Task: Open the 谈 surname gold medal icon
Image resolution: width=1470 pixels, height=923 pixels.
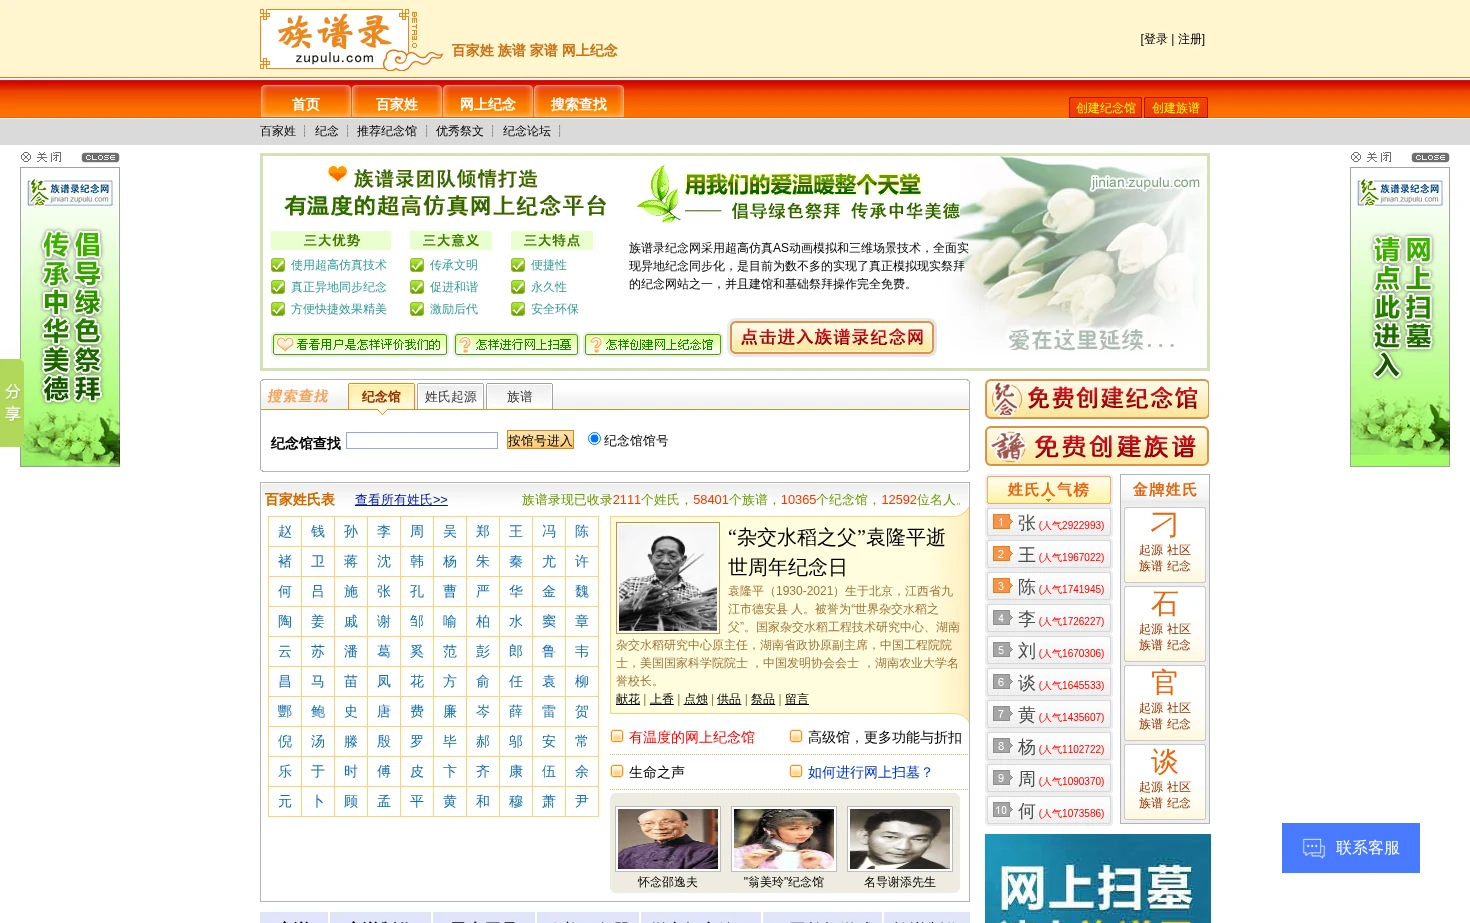Action: click(x=1164, y=762)
